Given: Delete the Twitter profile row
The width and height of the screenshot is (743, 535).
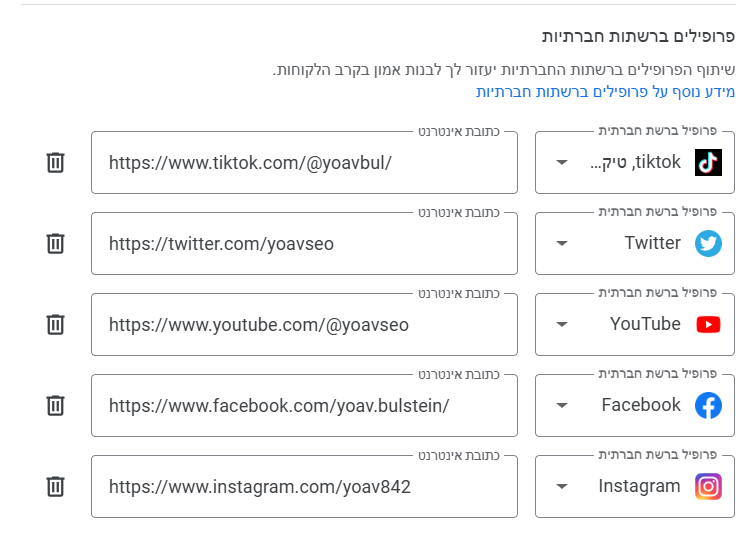Looking at the screenshot, I should [x=56, y=243].
